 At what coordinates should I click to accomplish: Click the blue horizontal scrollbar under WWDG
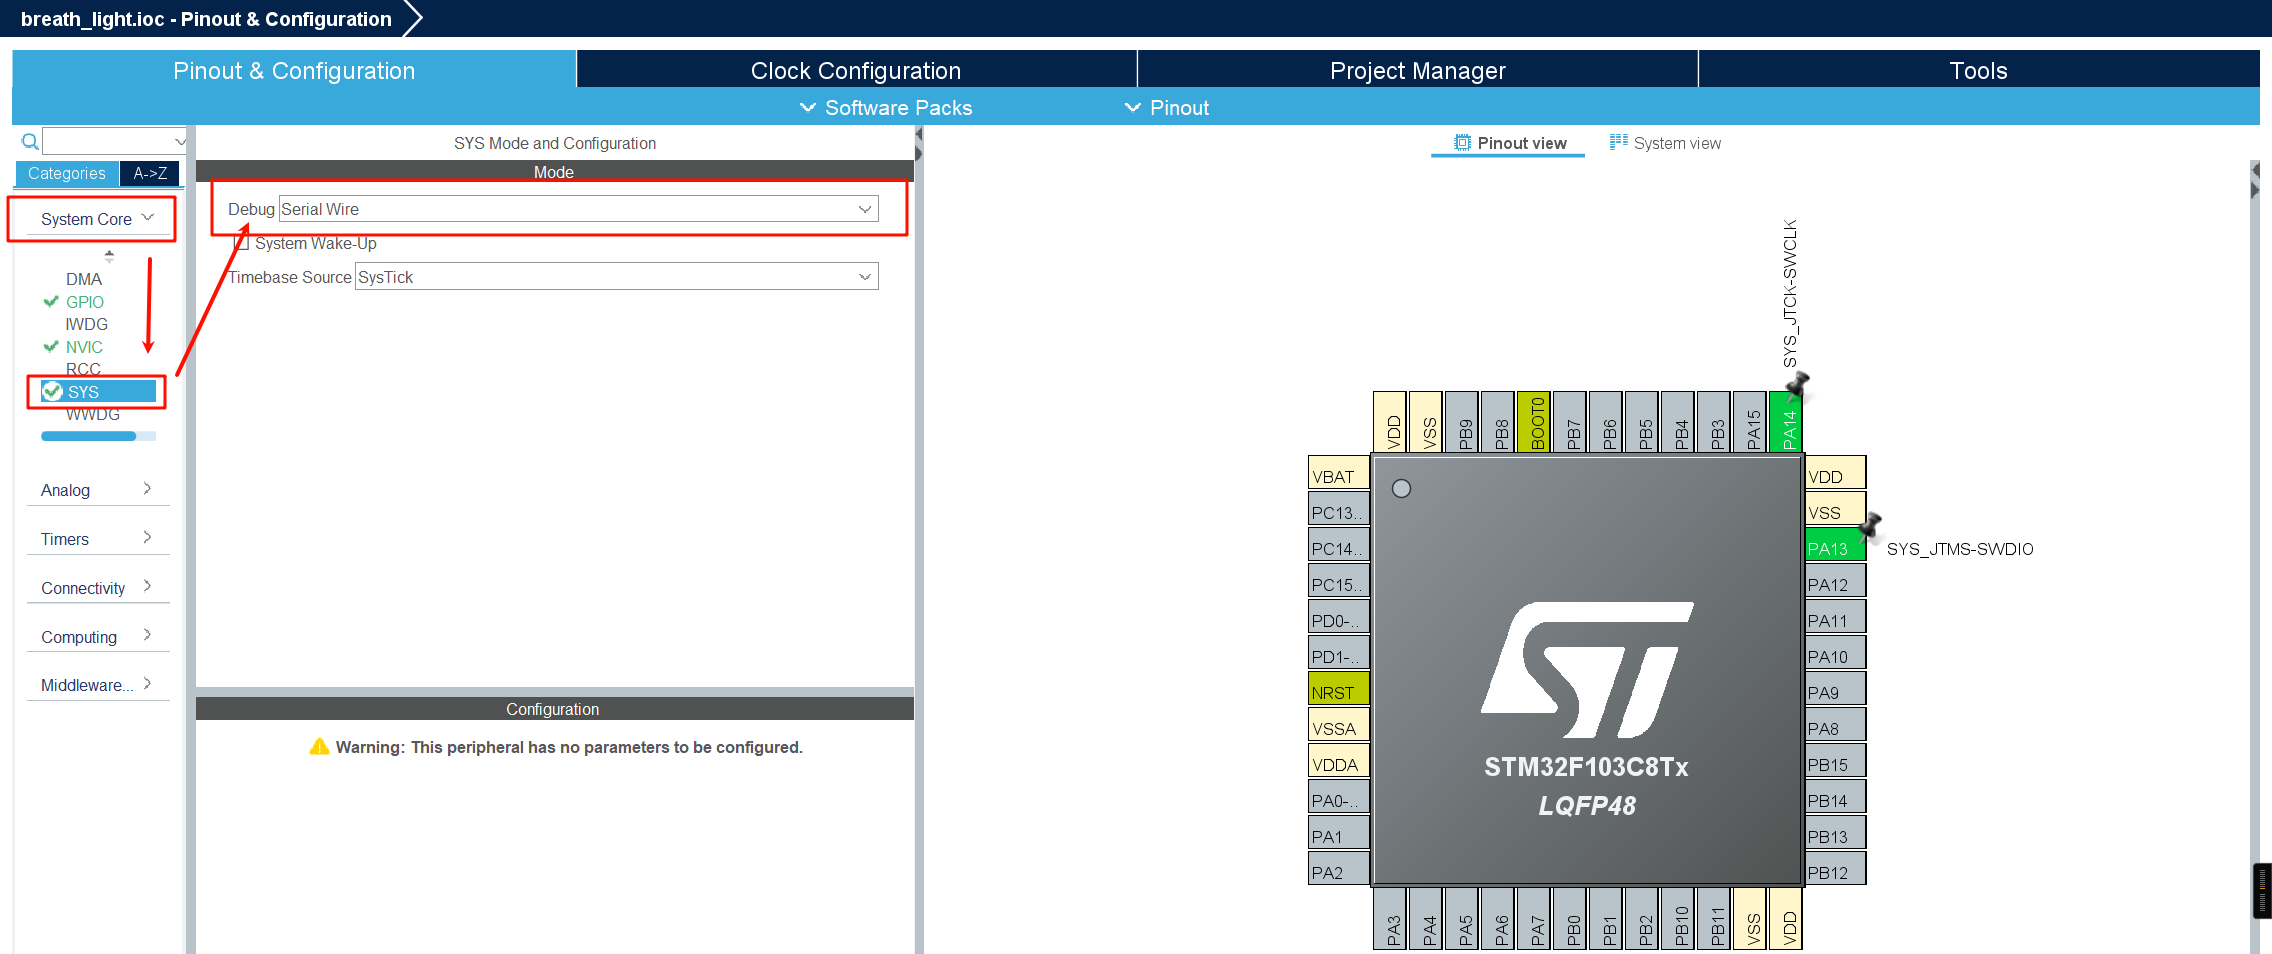click(88, 436)
